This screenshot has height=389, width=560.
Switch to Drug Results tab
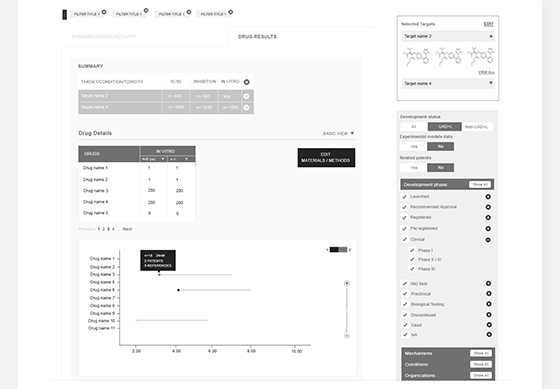tap(257, 37)
